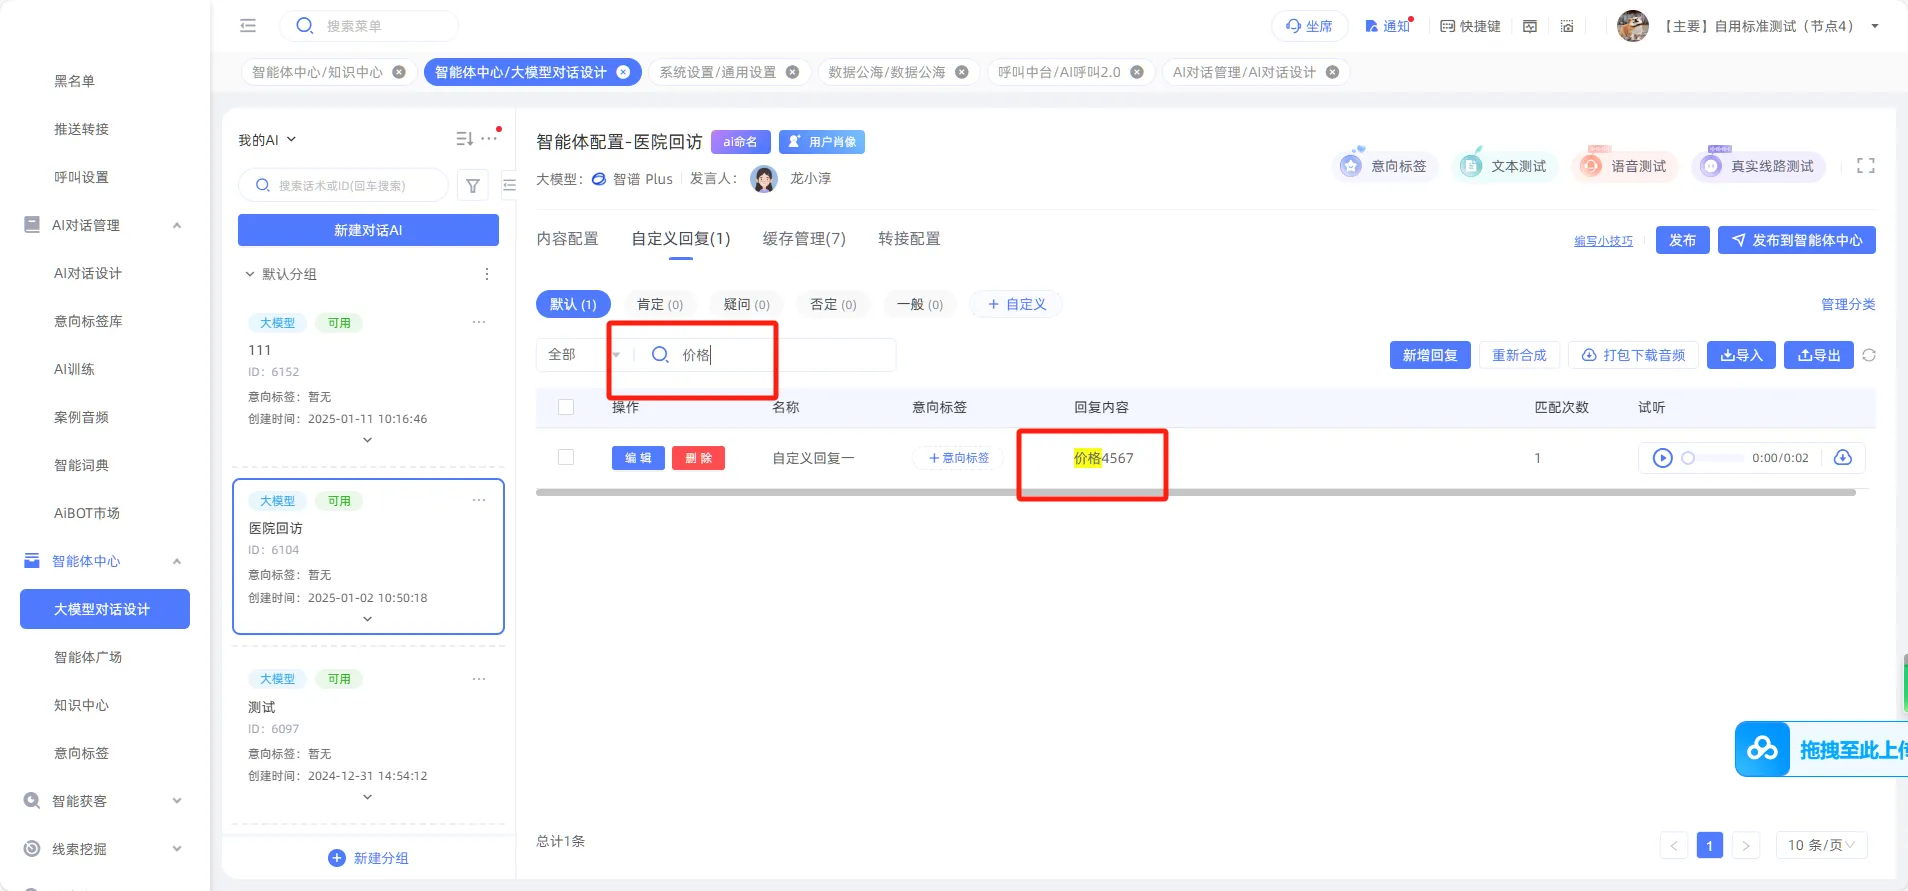Click the 管理分类 link
Image resolution: width=1908 pixels, height=891 pixels.
click(x=1848, y=304)
